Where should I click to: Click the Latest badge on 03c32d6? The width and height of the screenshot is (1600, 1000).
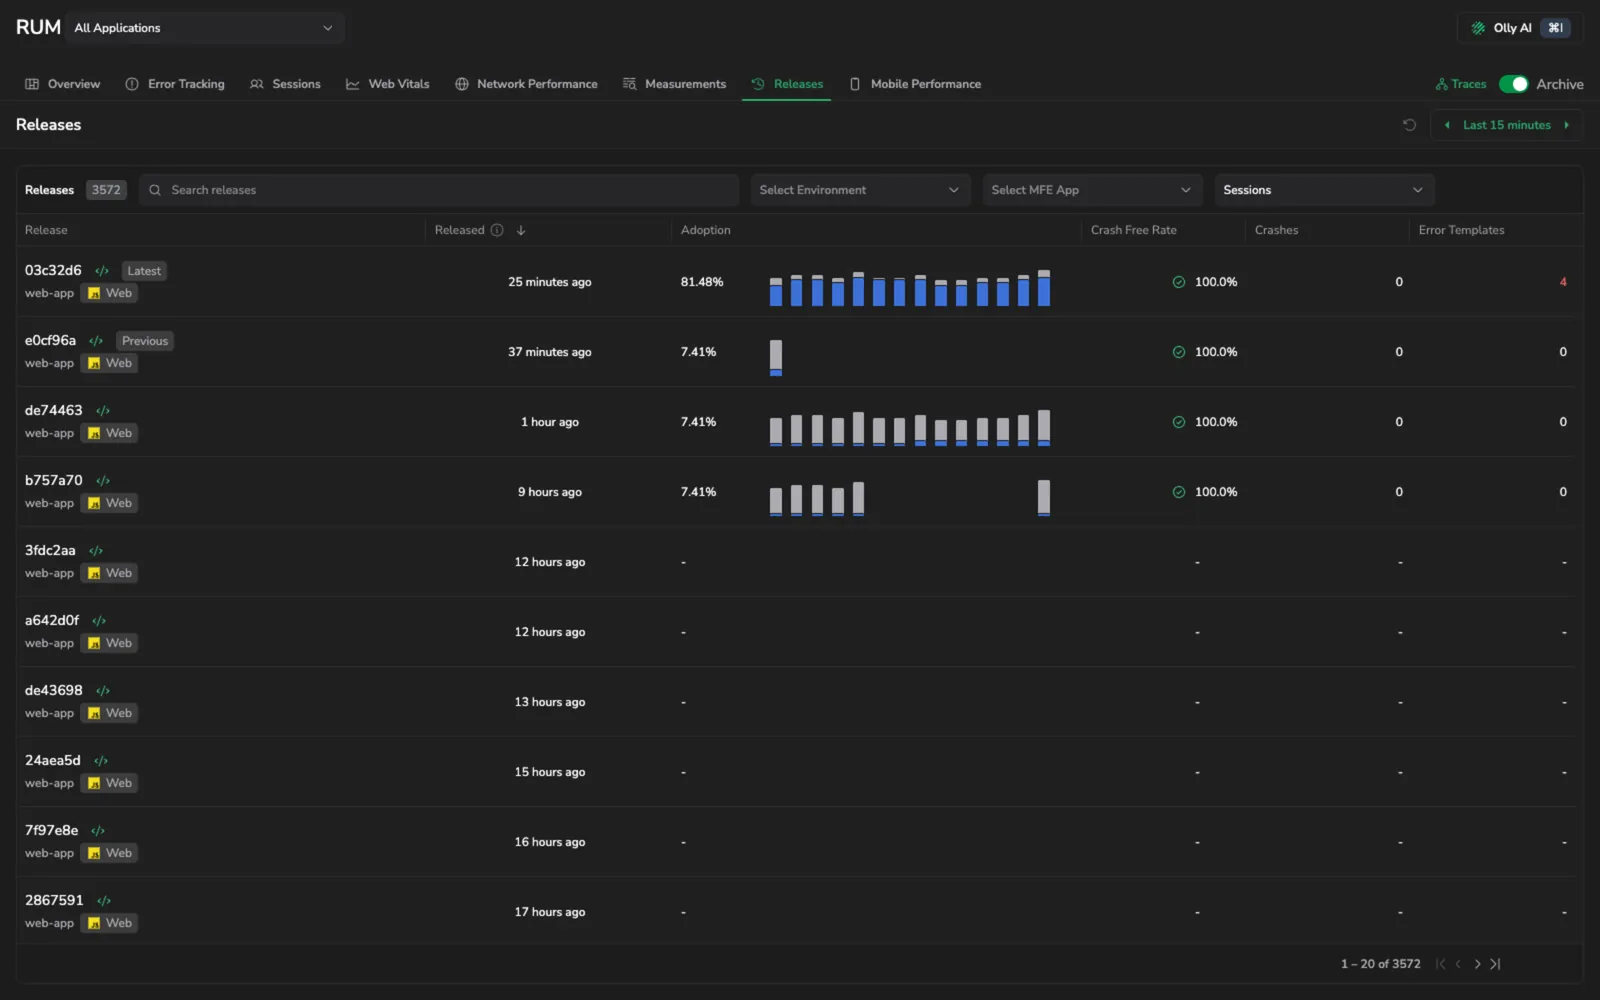[x=144, y=271]
